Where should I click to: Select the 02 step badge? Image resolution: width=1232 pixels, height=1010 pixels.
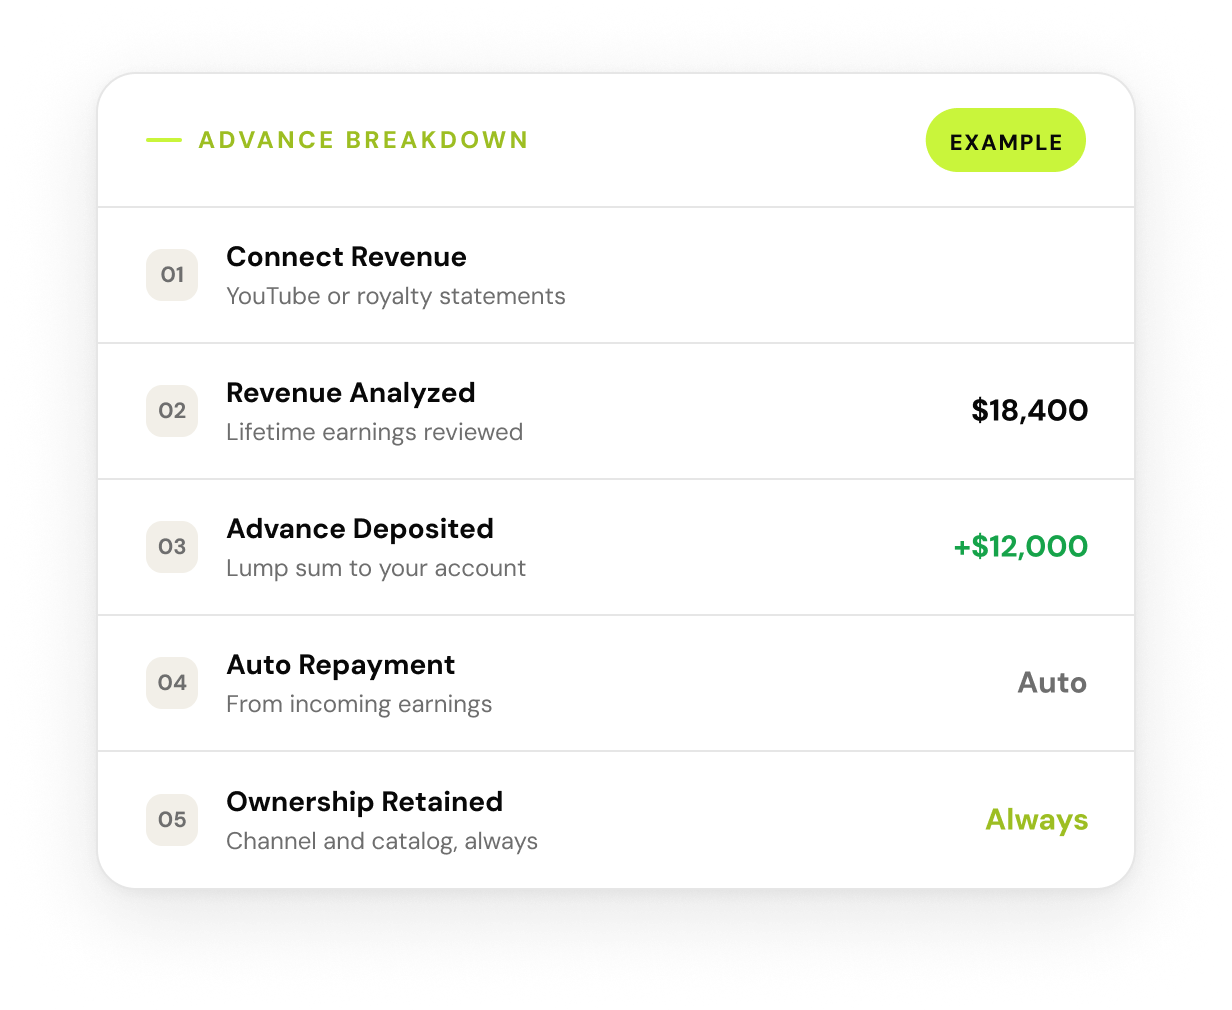[x=171, y=411]
